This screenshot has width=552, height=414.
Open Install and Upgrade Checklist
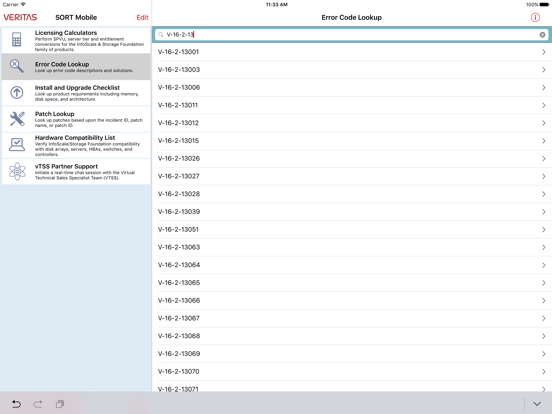click(76, 93)
